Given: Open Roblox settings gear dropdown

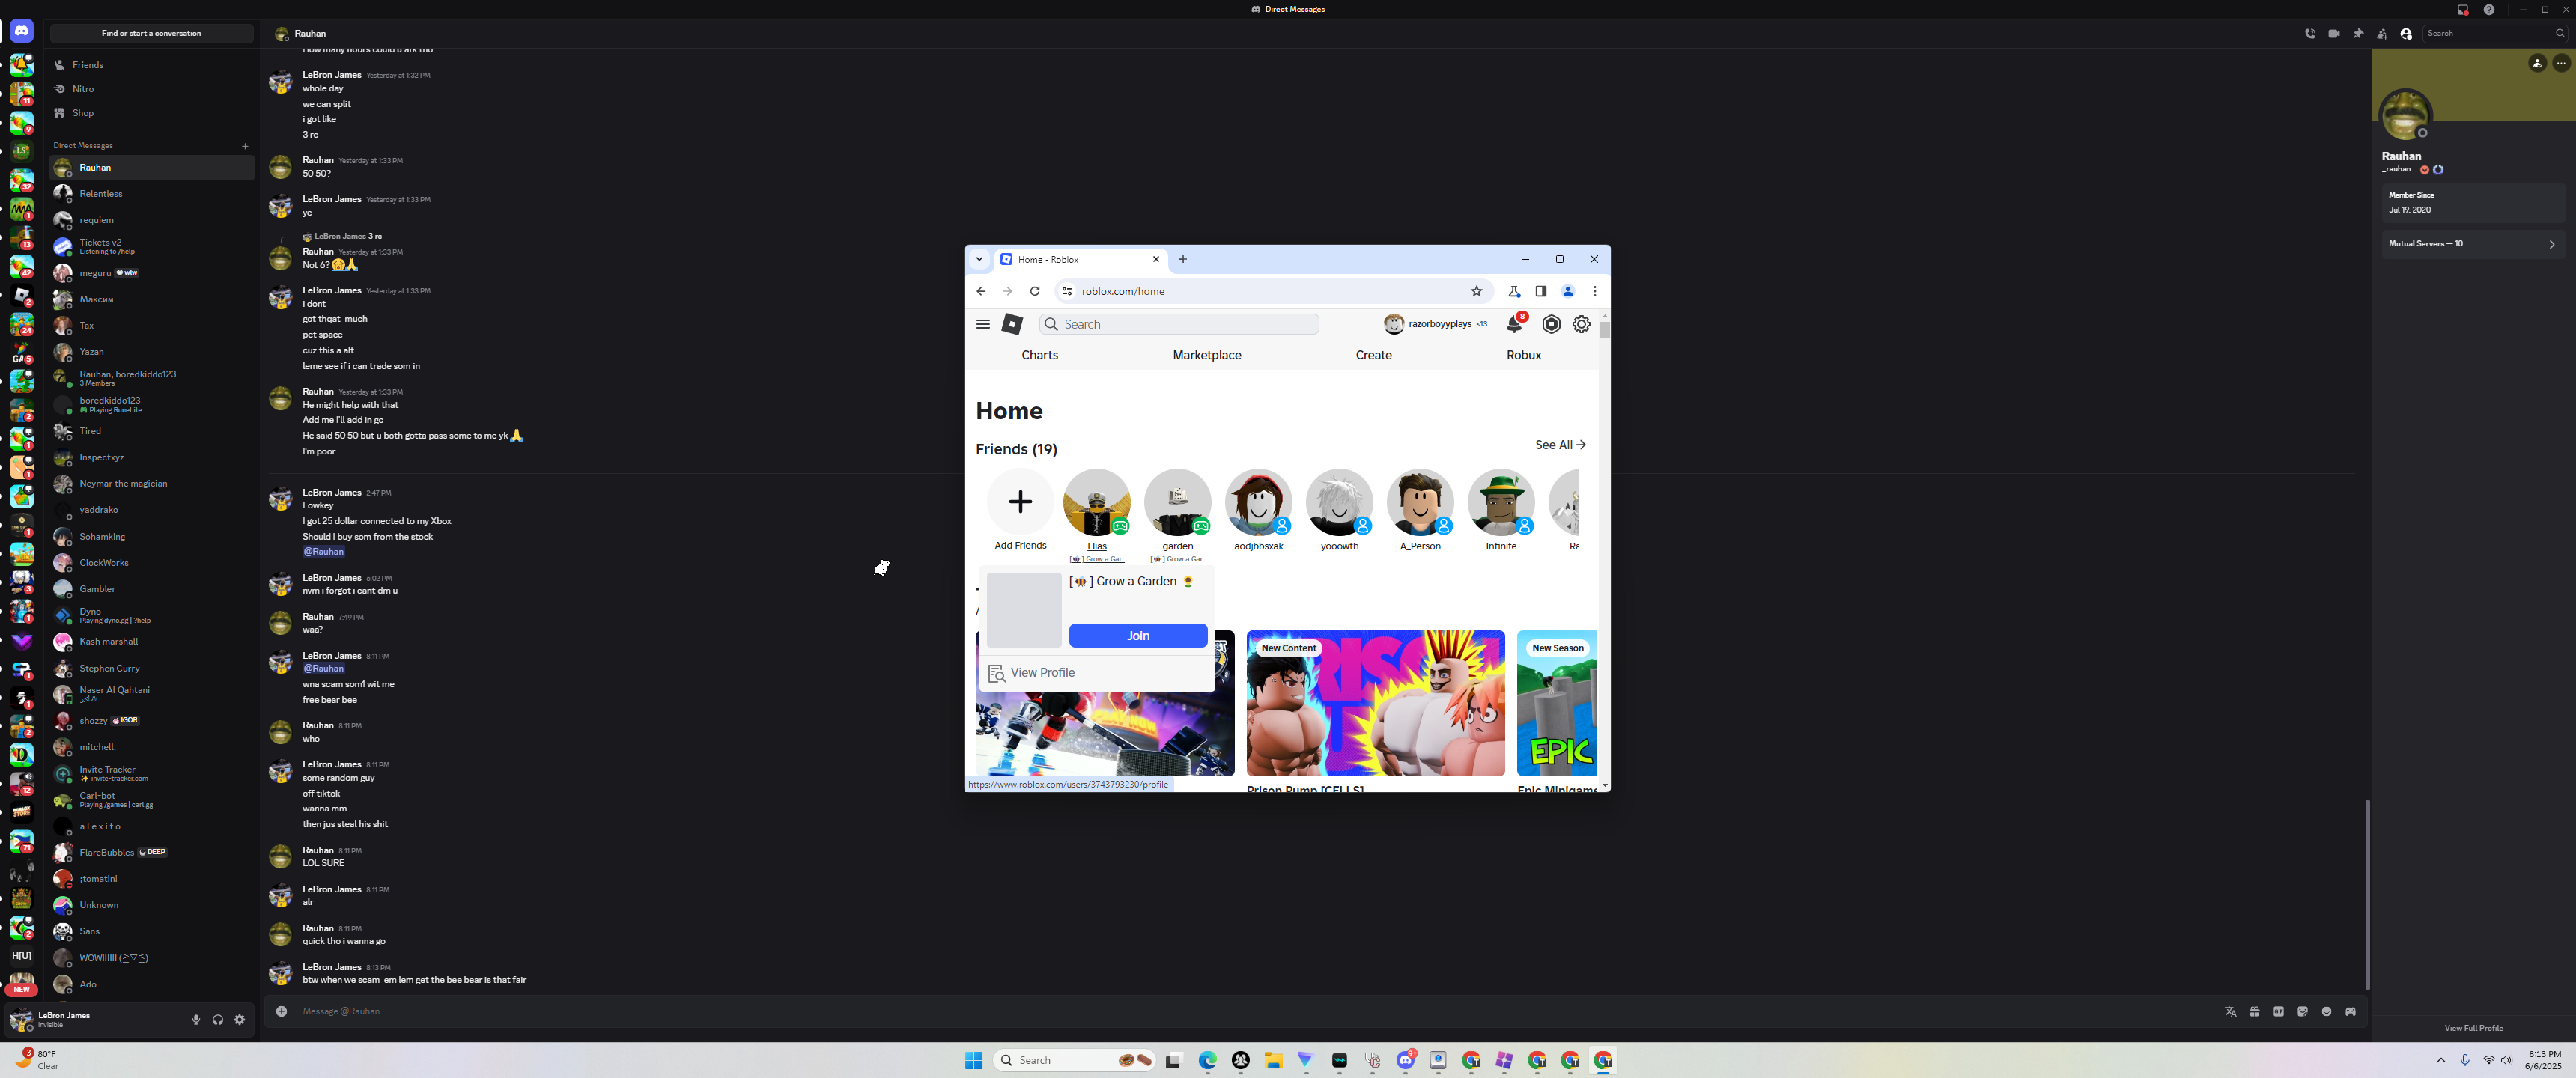Looking at the screenshot, I should (1581, 324).
